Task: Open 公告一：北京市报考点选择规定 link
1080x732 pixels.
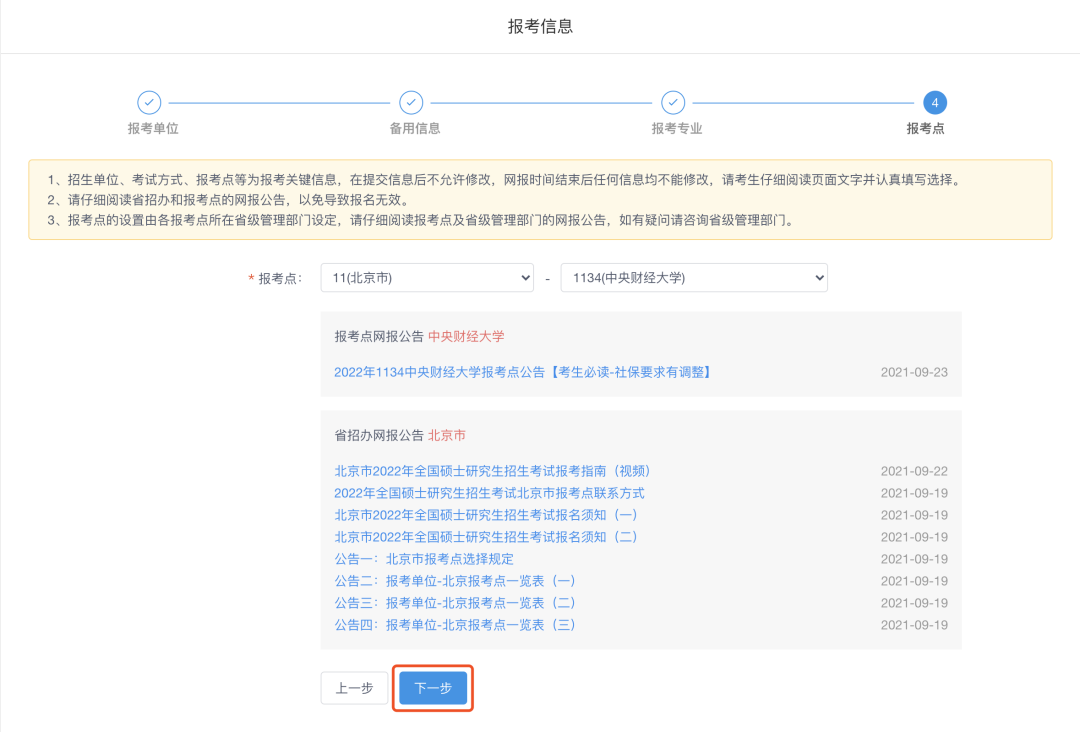Action: click(424, 559)
